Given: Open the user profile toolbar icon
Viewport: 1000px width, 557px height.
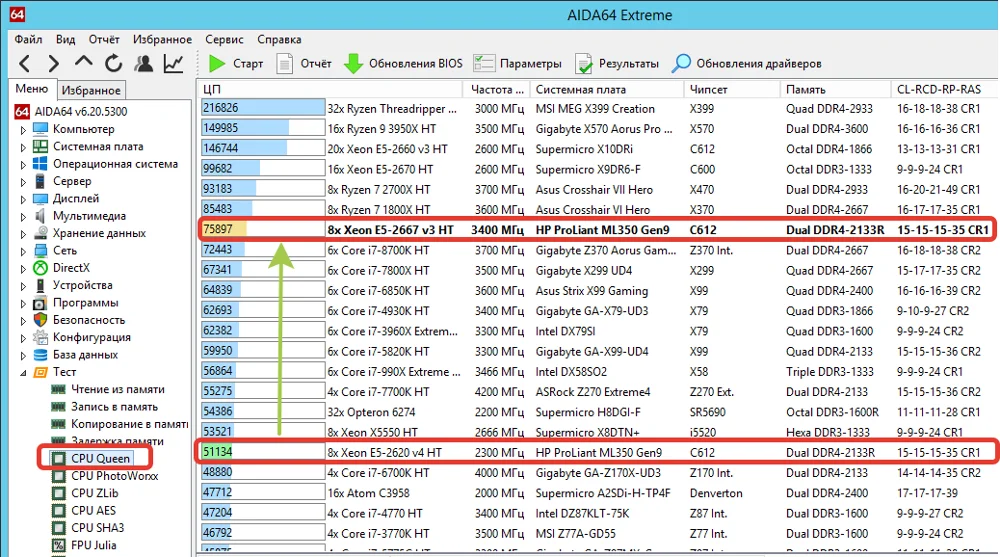Looking at the screenshot, I should pos(143,63).
